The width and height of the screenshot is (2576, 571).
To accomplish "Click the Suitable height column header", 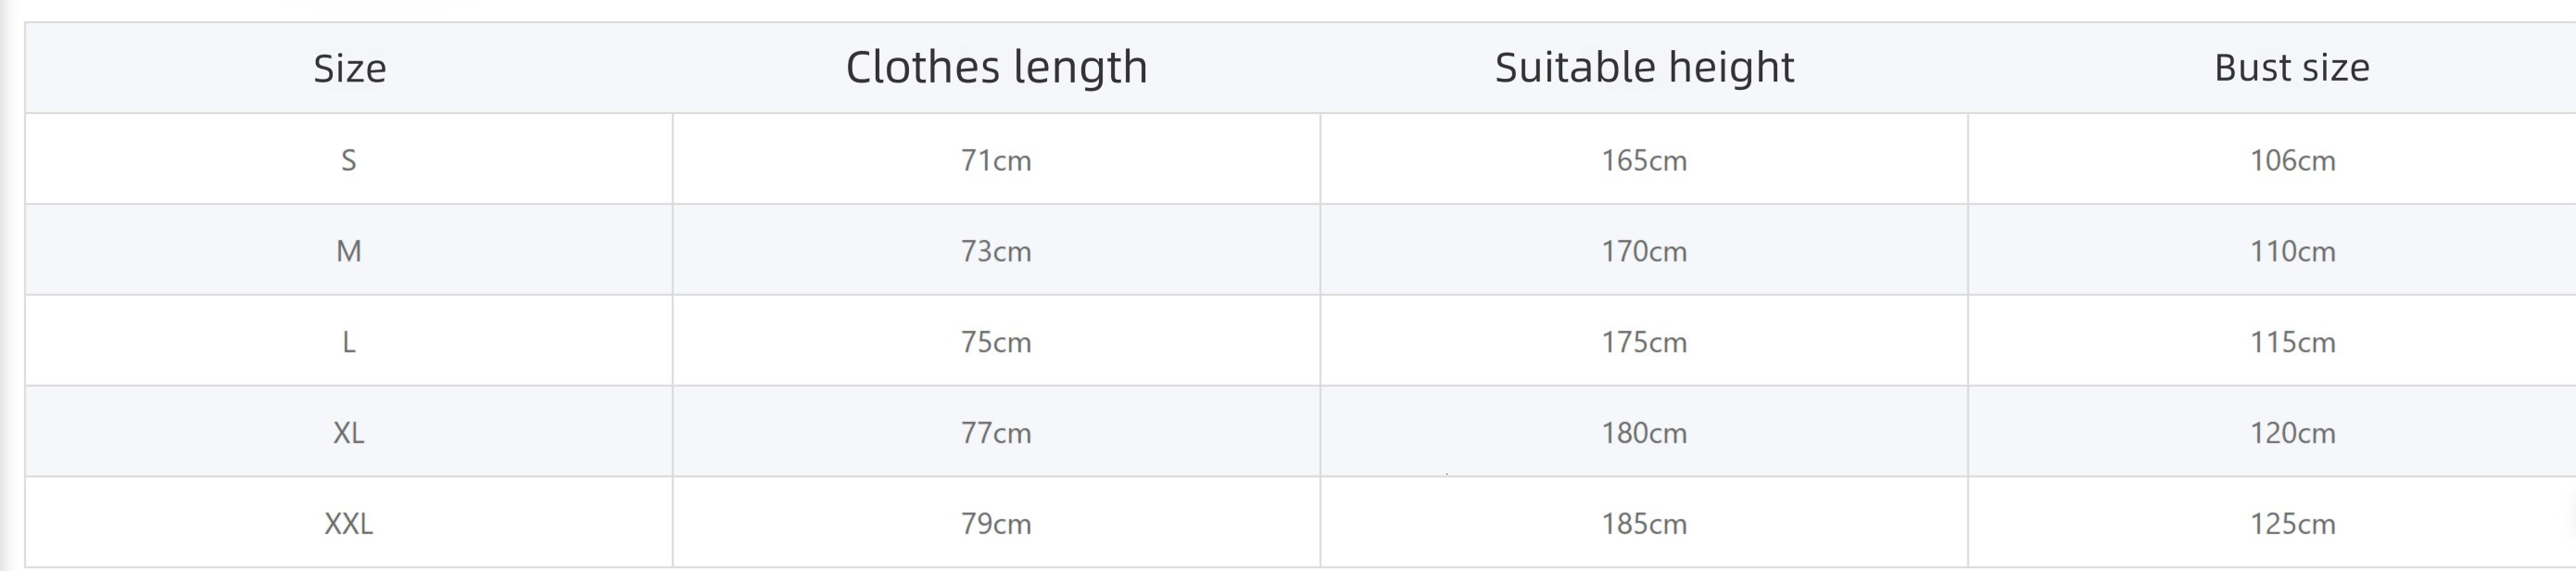I will pyautogui.click(x=1644, y=68).
